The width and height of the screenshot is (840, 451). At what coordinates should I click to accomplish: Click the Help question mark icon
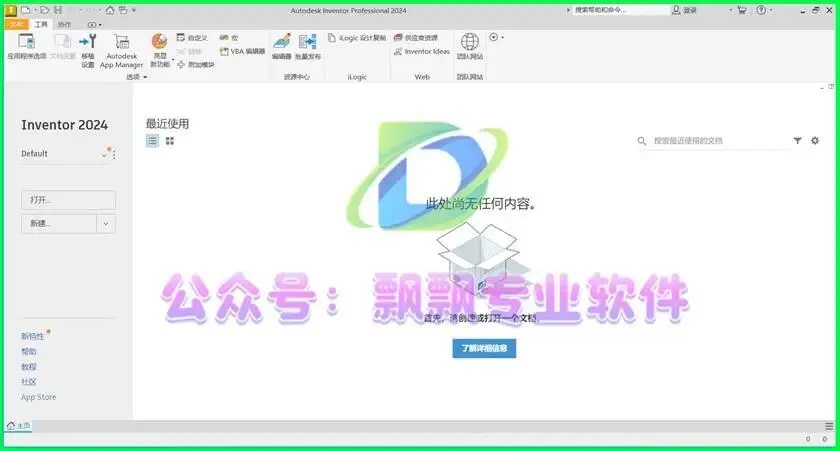(x=761, y=10)
